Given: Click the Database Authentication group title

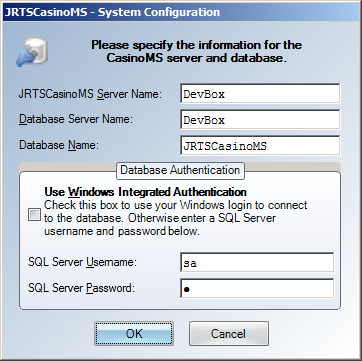Looking at the screenshot, I should click(x=180, y=170).
